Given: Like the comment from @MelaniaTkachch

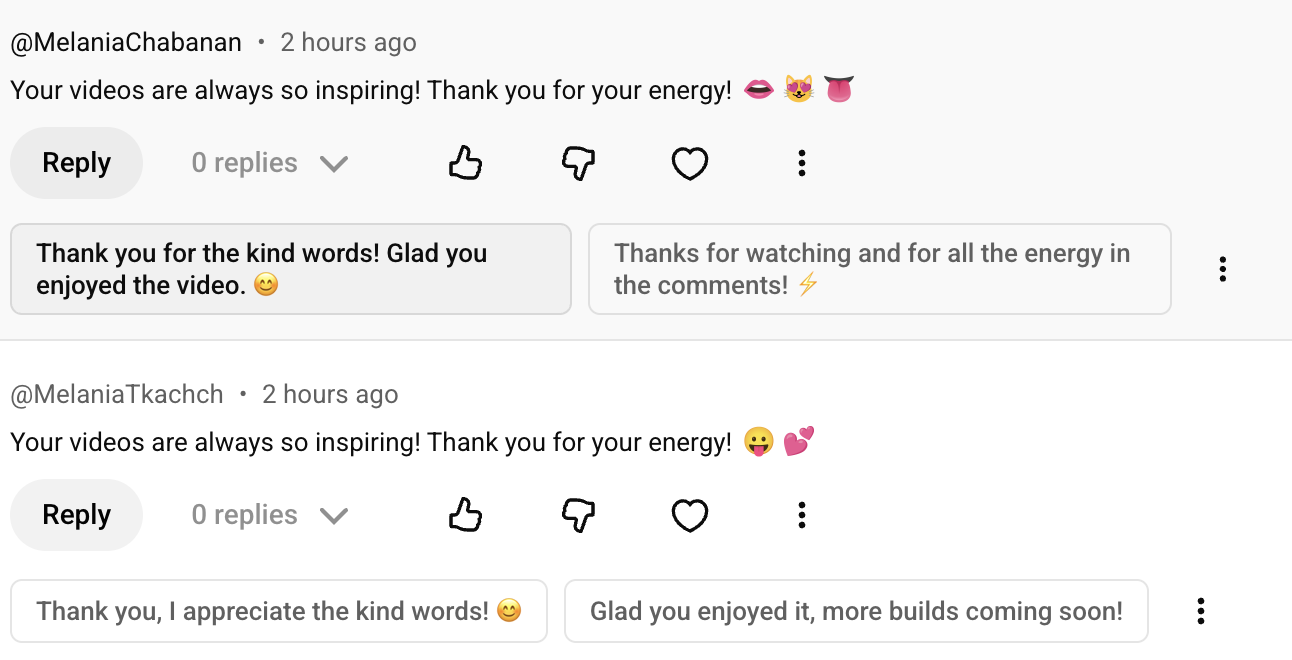Looking at the screenshot, I should (x=465, y=515).
